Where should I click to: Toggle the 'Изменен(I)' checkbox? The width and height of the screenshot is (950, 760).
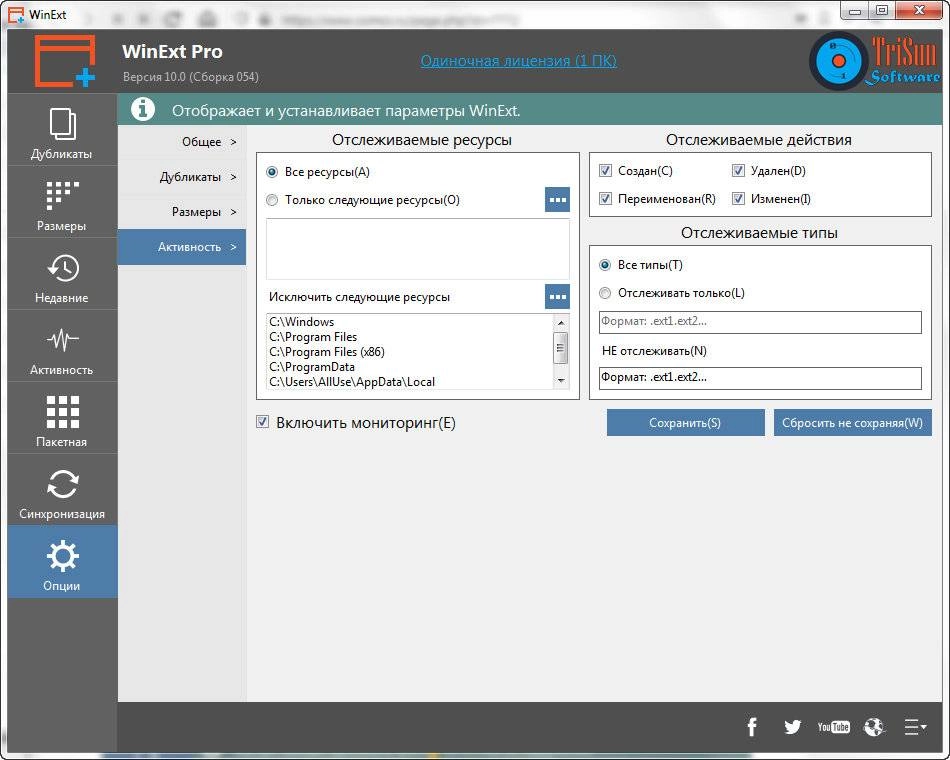pyautogui.click(x=738, y=198)
